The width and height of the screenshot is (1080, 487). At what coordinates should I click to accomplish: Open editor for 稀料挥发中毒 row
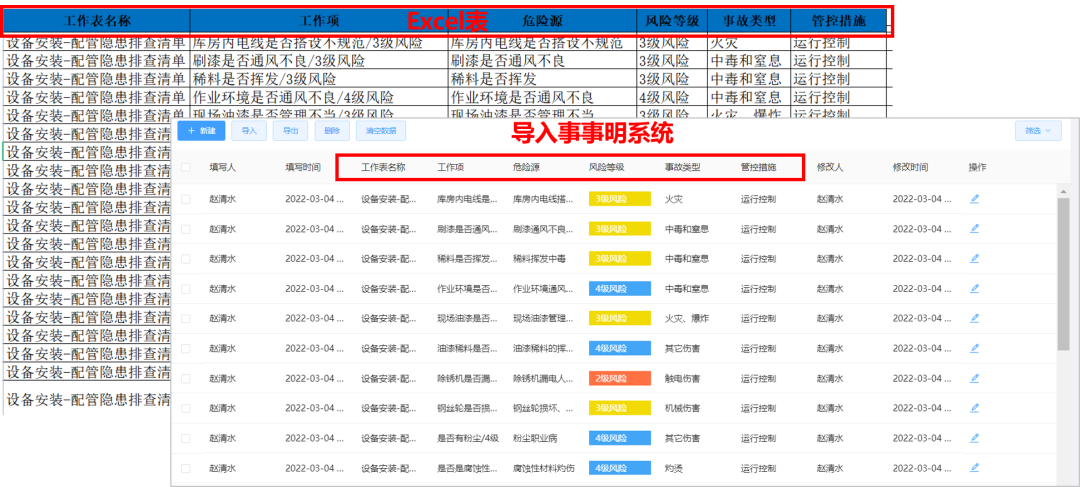click(x=974, y=259)
